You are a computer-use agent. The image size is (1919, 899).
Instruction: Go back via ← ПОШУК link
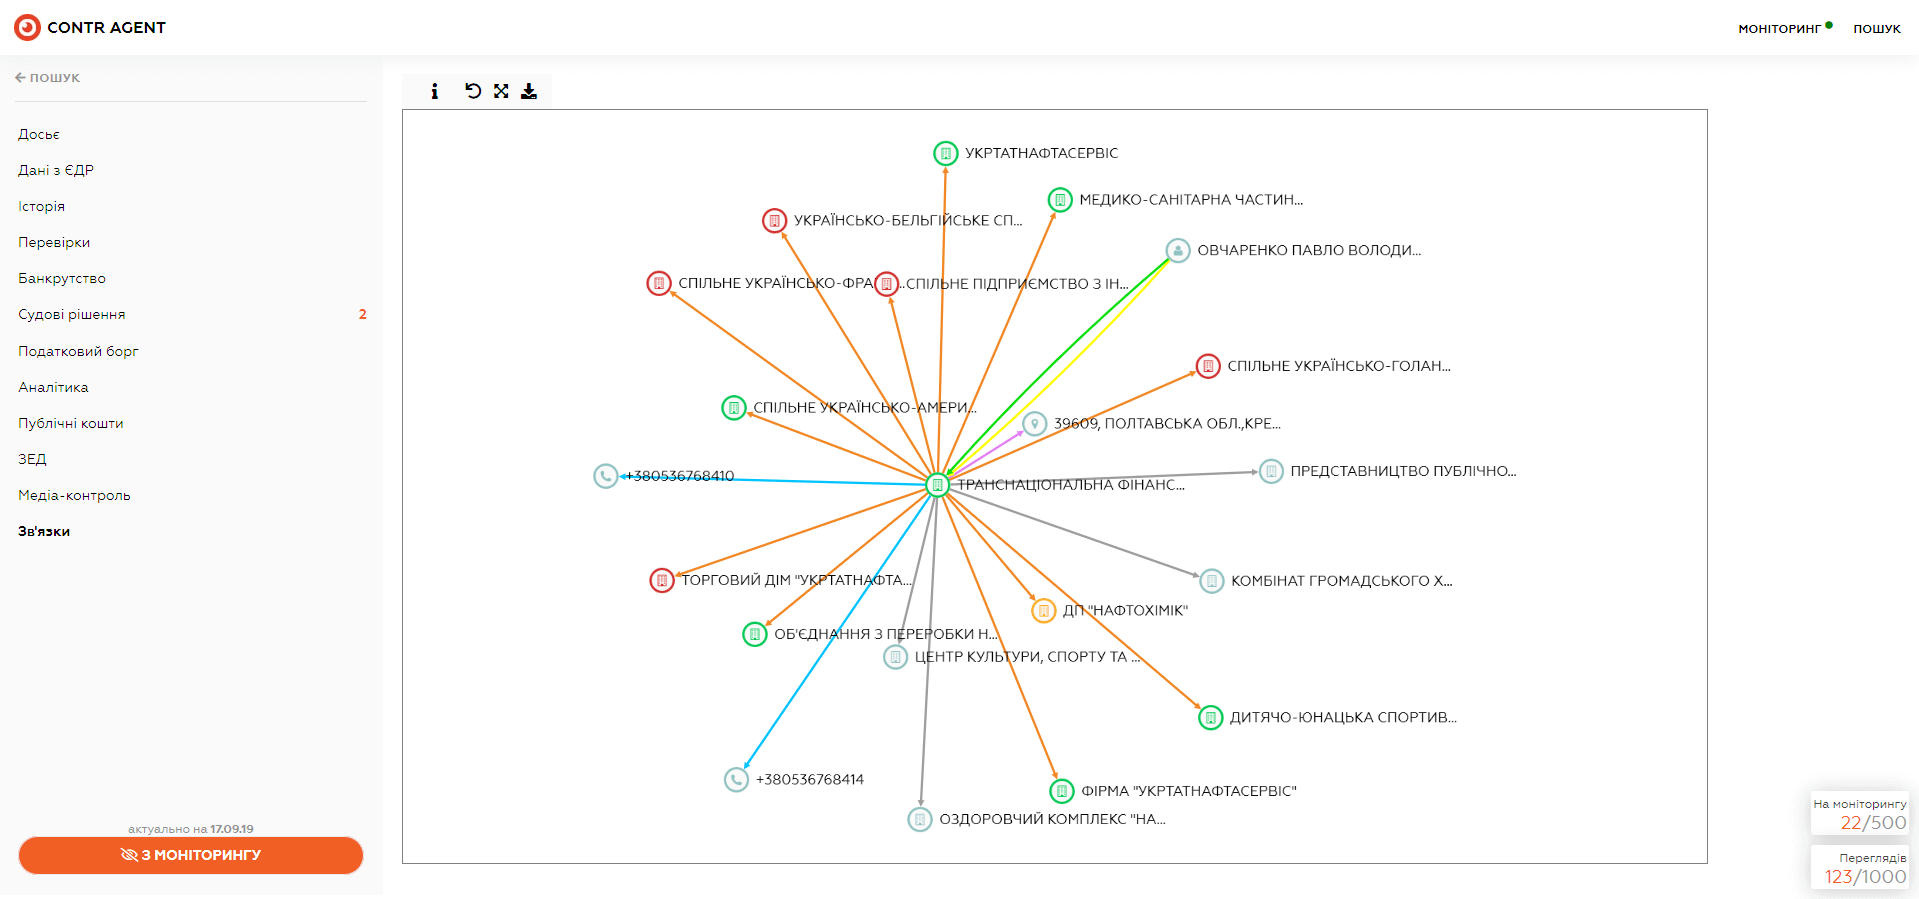[47, 77]
